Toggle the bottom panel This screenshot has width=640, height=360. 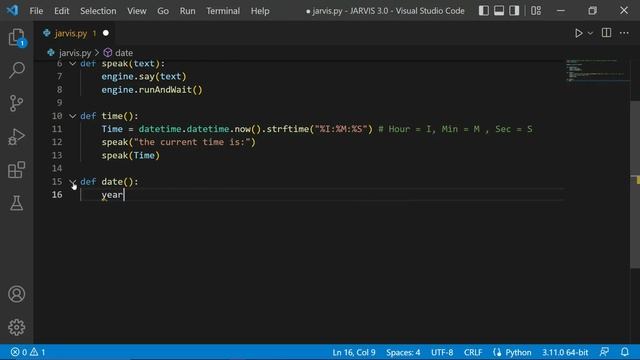(499, 11)
